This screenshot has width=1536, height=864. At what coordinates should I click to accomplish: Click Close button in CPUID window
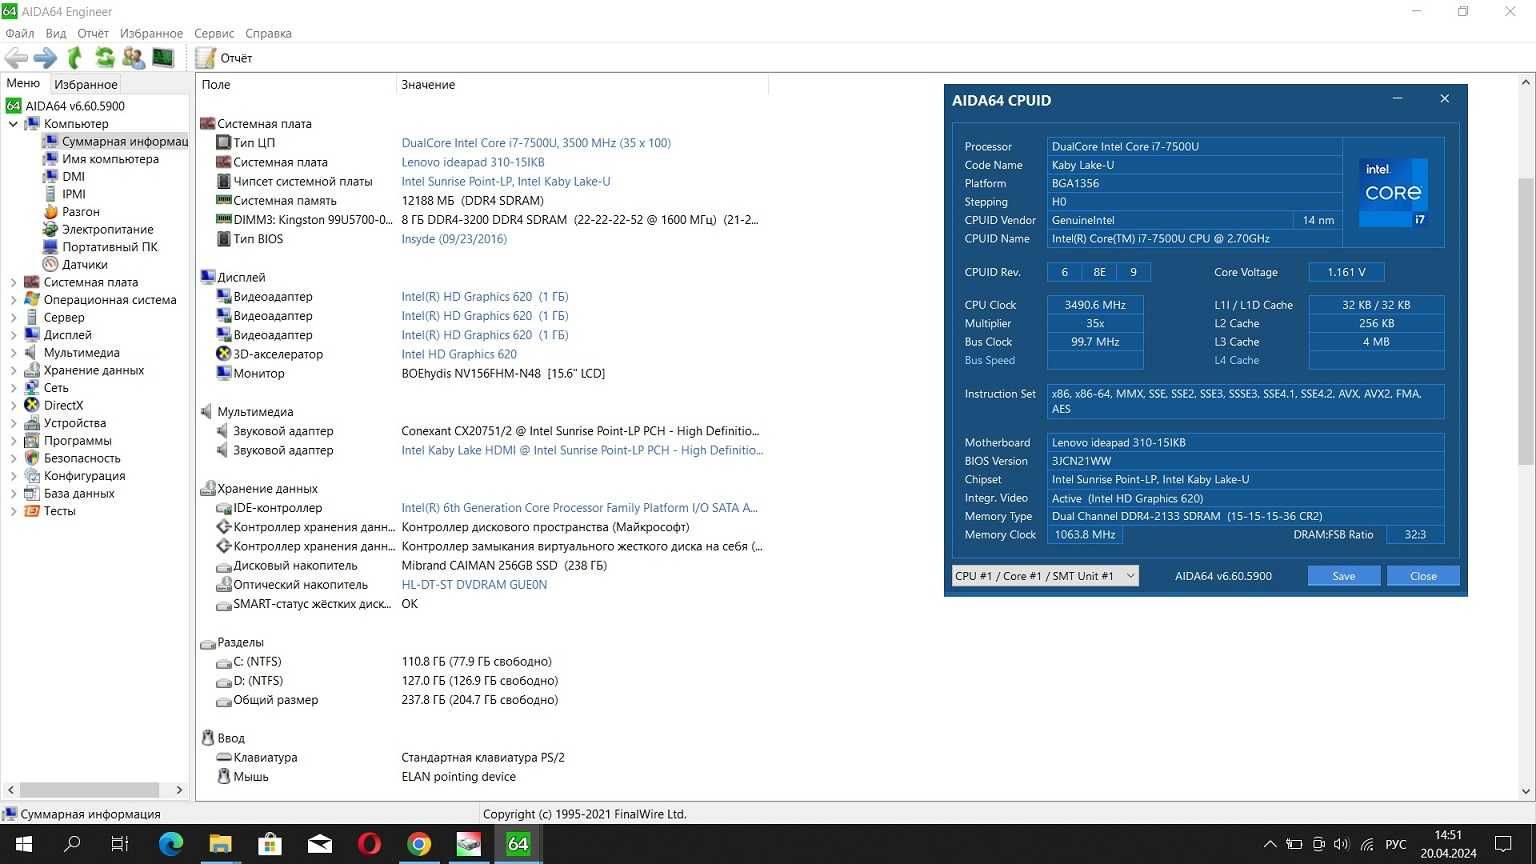pos(1423,576)
